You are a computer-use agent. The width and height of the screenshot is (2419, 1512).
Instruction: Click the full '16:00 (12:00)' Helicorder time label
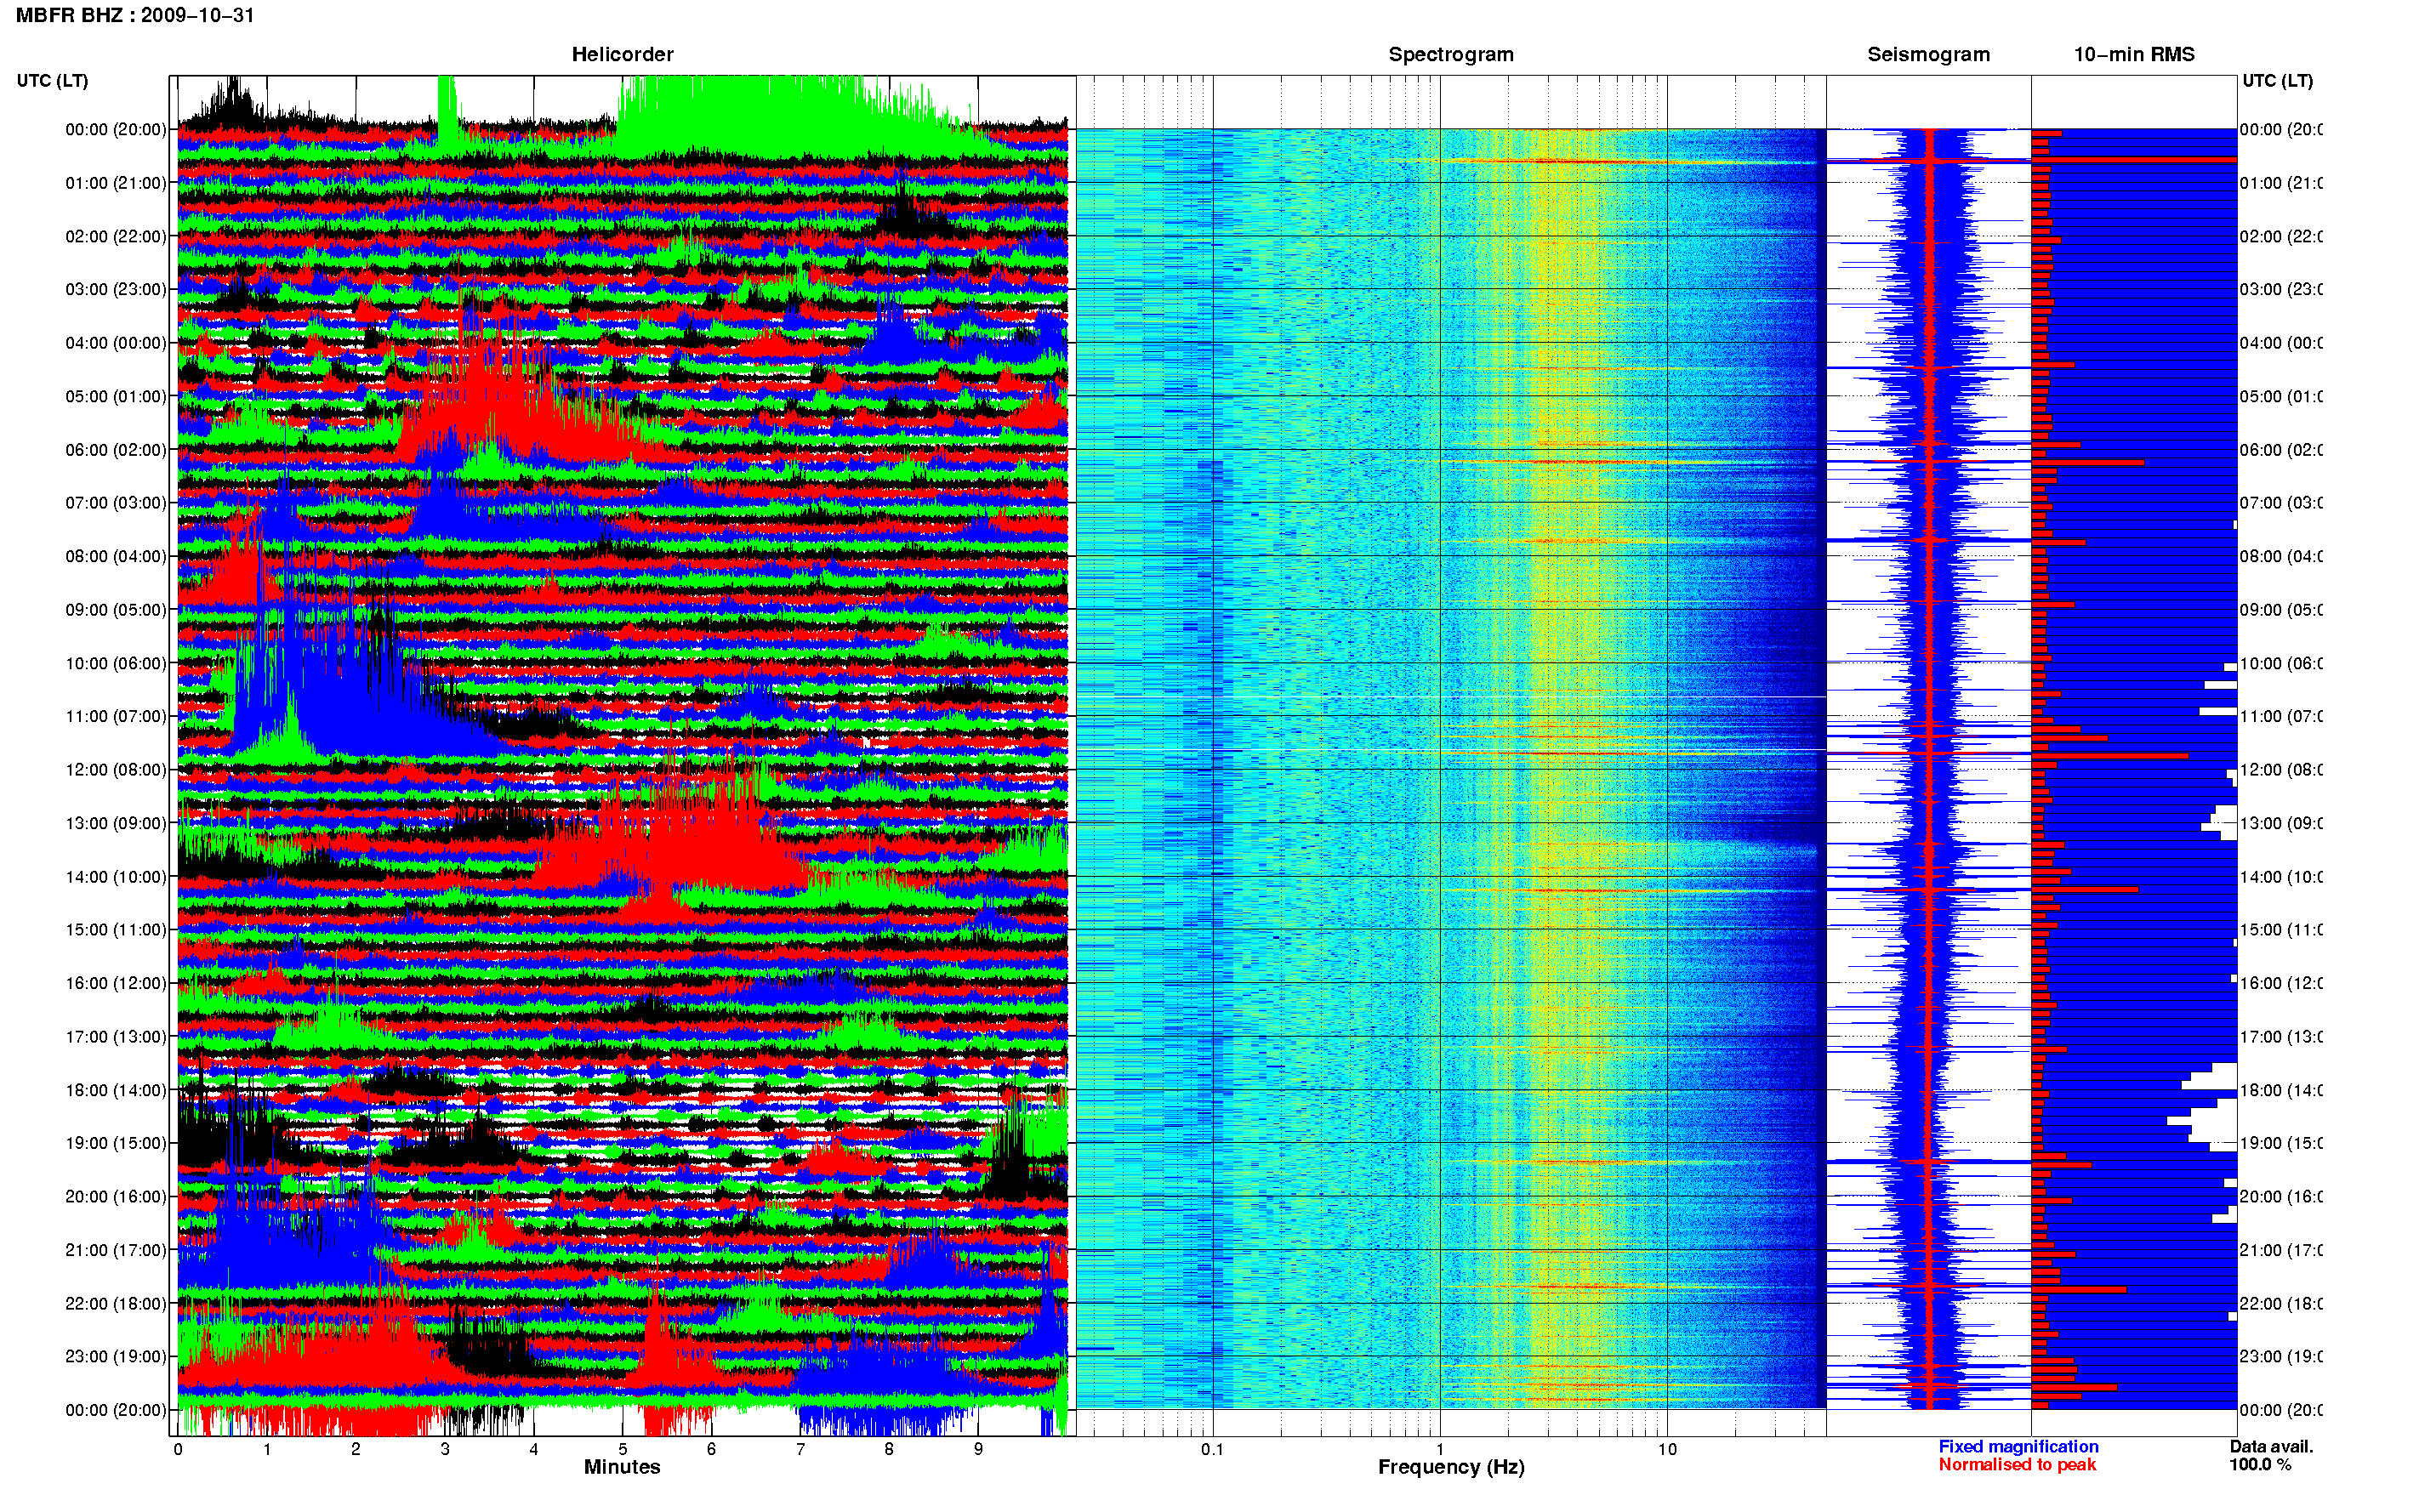click(116, 984)
